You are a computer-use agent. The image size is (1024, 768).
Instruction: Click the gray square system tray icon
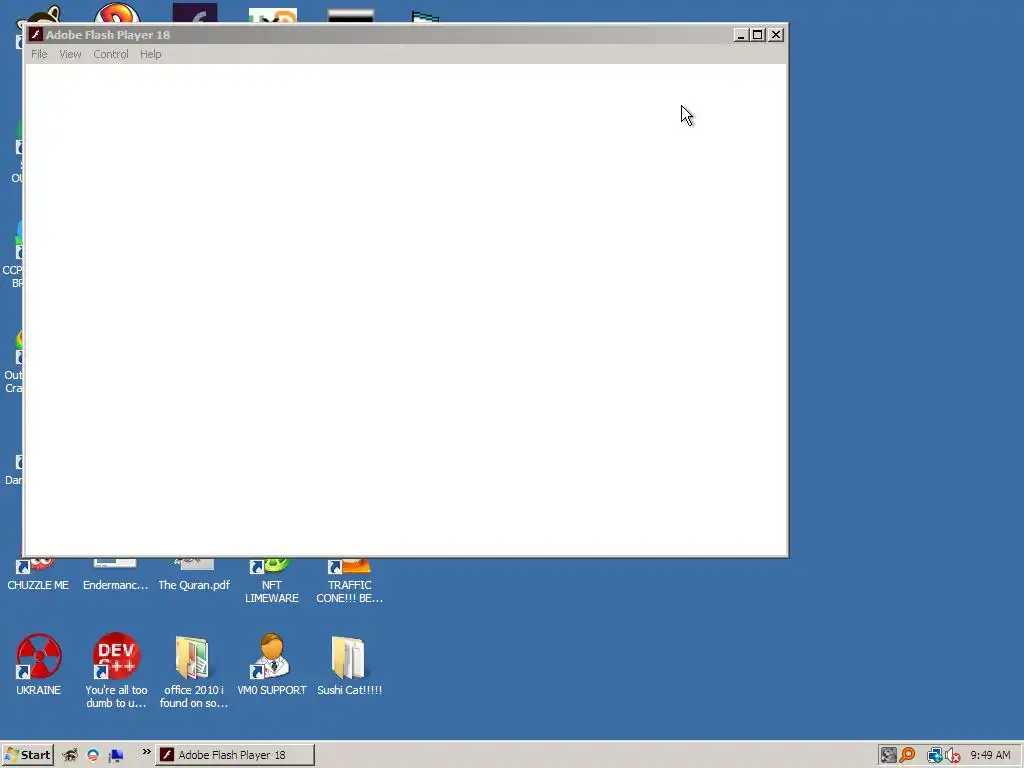(x=888, y=755)
